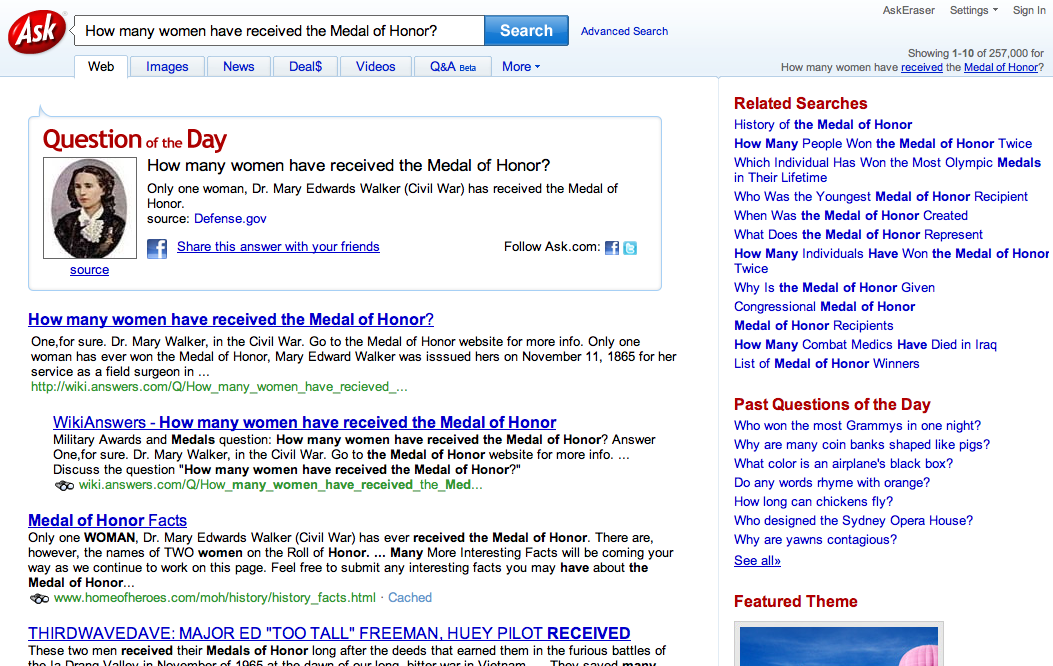
Task: Open the Settings dropdown menu
Action: 973,10
